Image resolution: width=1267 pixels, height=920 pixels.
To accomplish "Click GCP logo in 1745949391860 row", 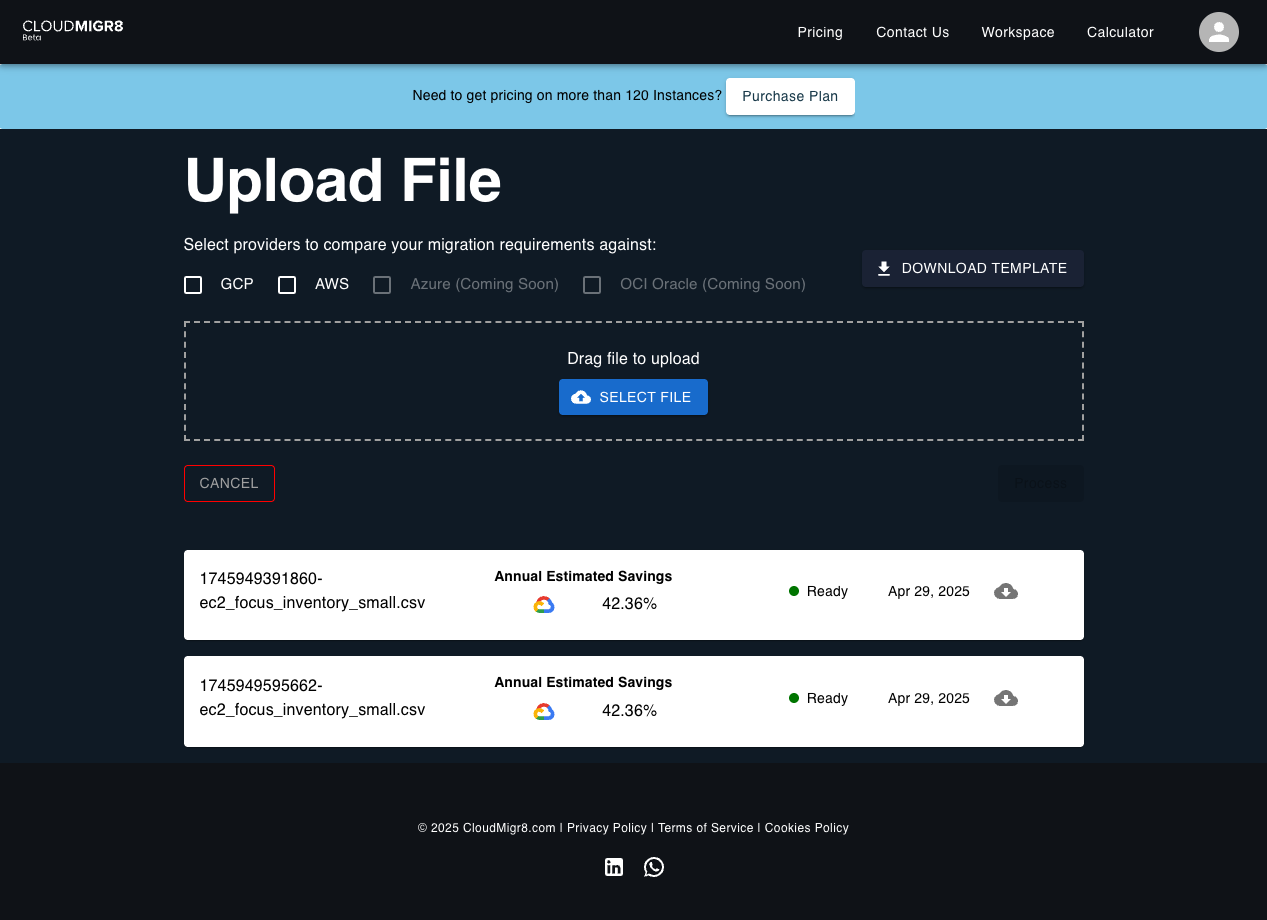I will coord(544,605).
